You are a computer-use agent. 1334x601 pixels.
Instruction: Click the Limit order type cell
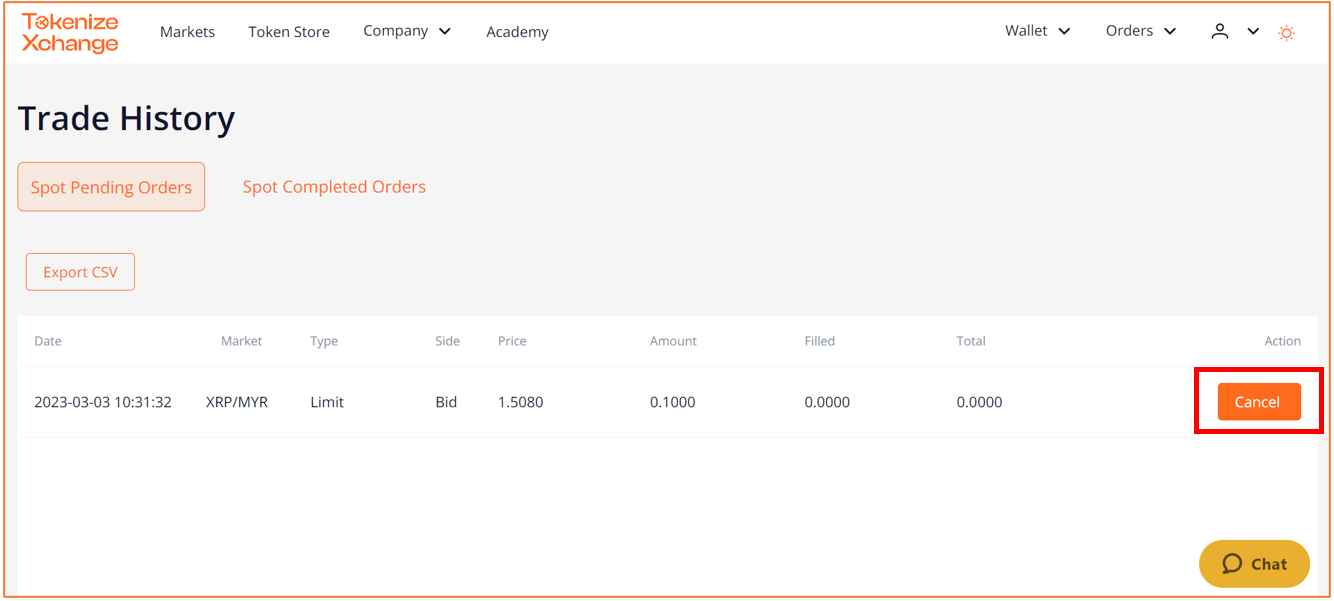(x=327, y=402)
